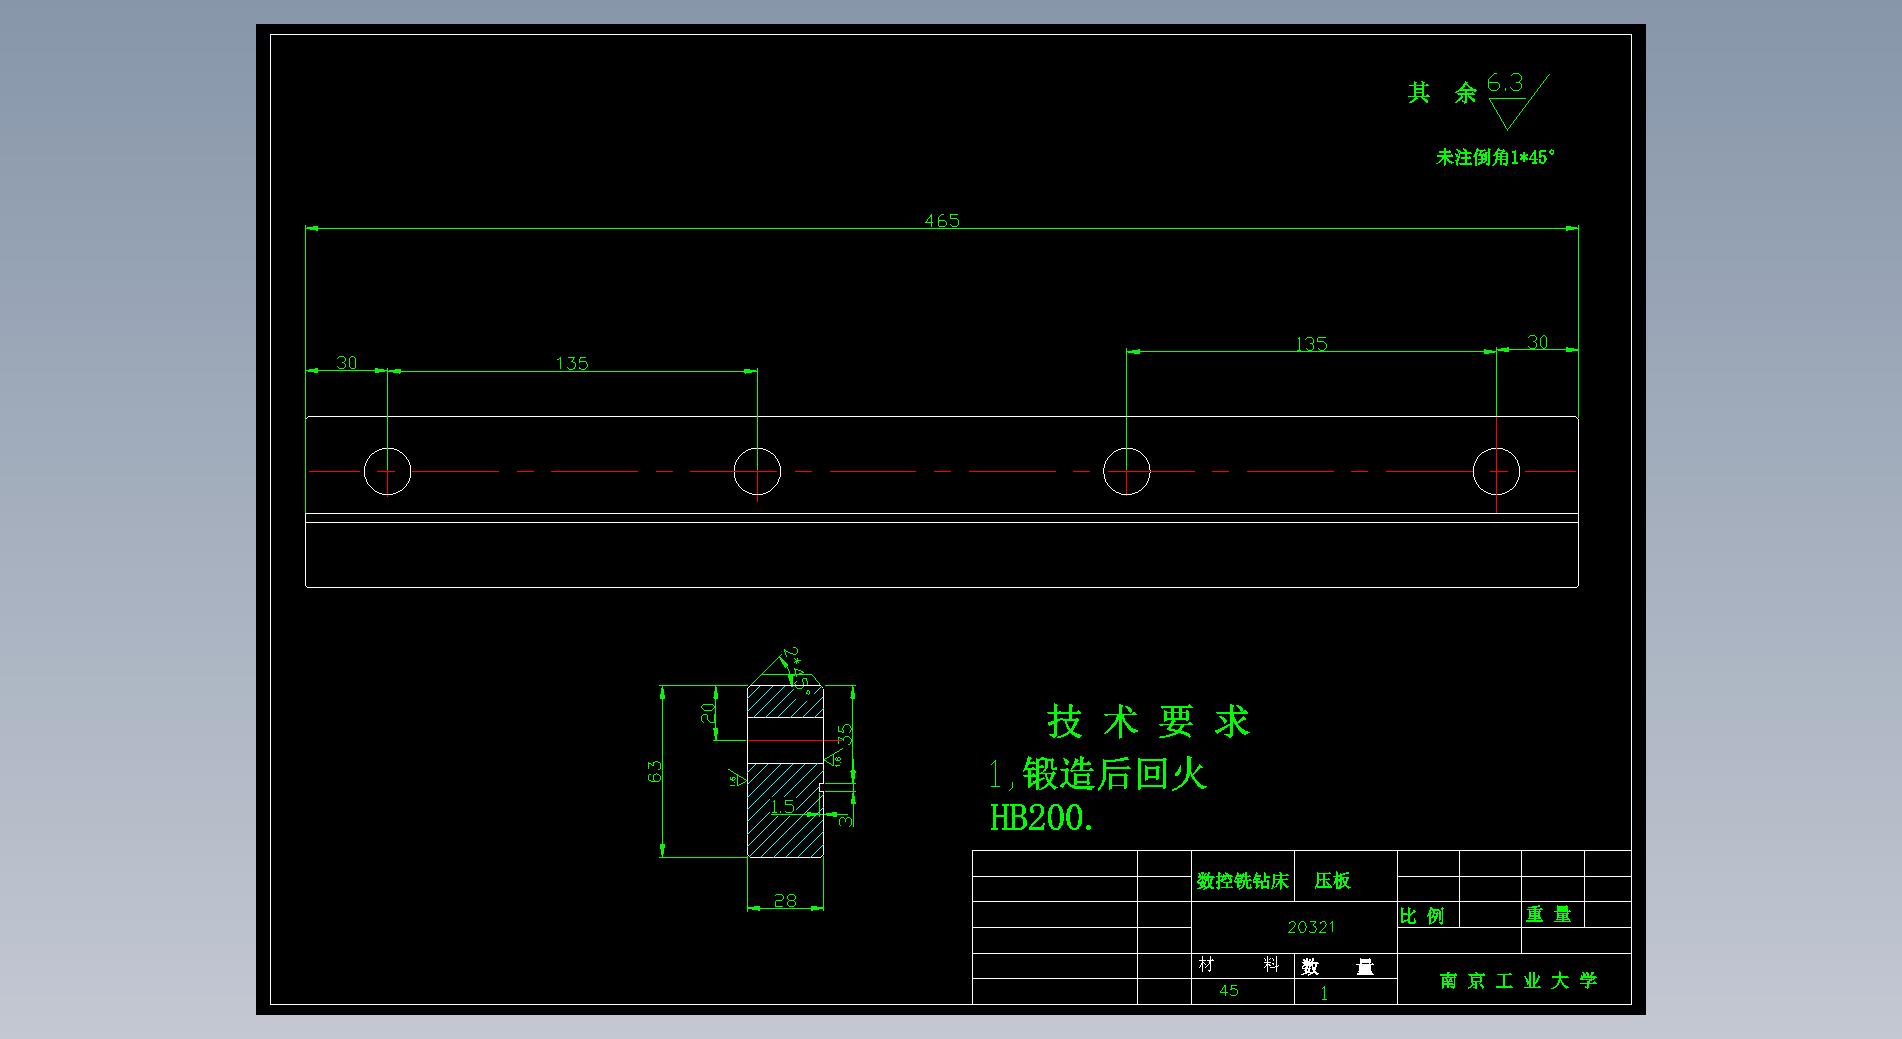Image resolution: width=1902 pixels, height=1039 pixels.
Task: Select the "数量" label
Action: pyautogui.click(x=1337, y=967)
